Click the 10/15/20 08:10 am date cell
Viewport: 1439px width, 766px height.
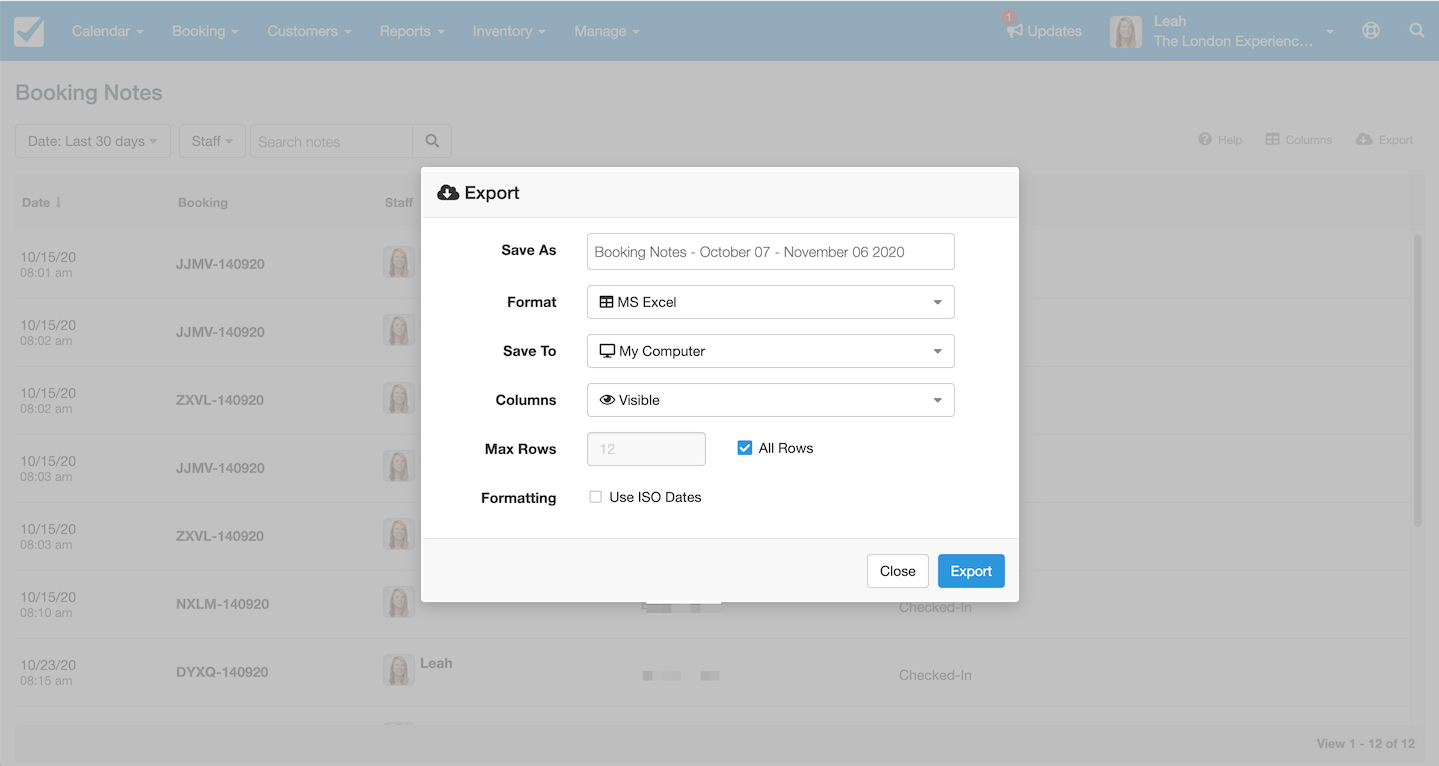pos(48,604)
